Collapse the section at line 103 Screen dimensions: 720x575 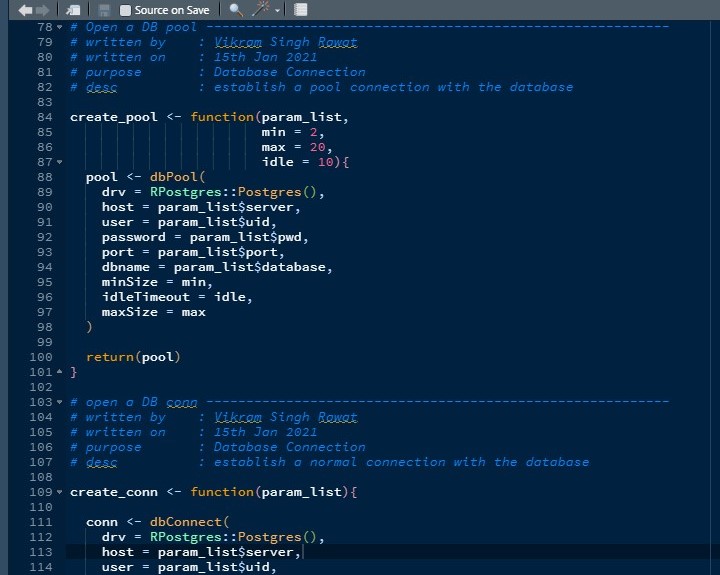(59, 402)
